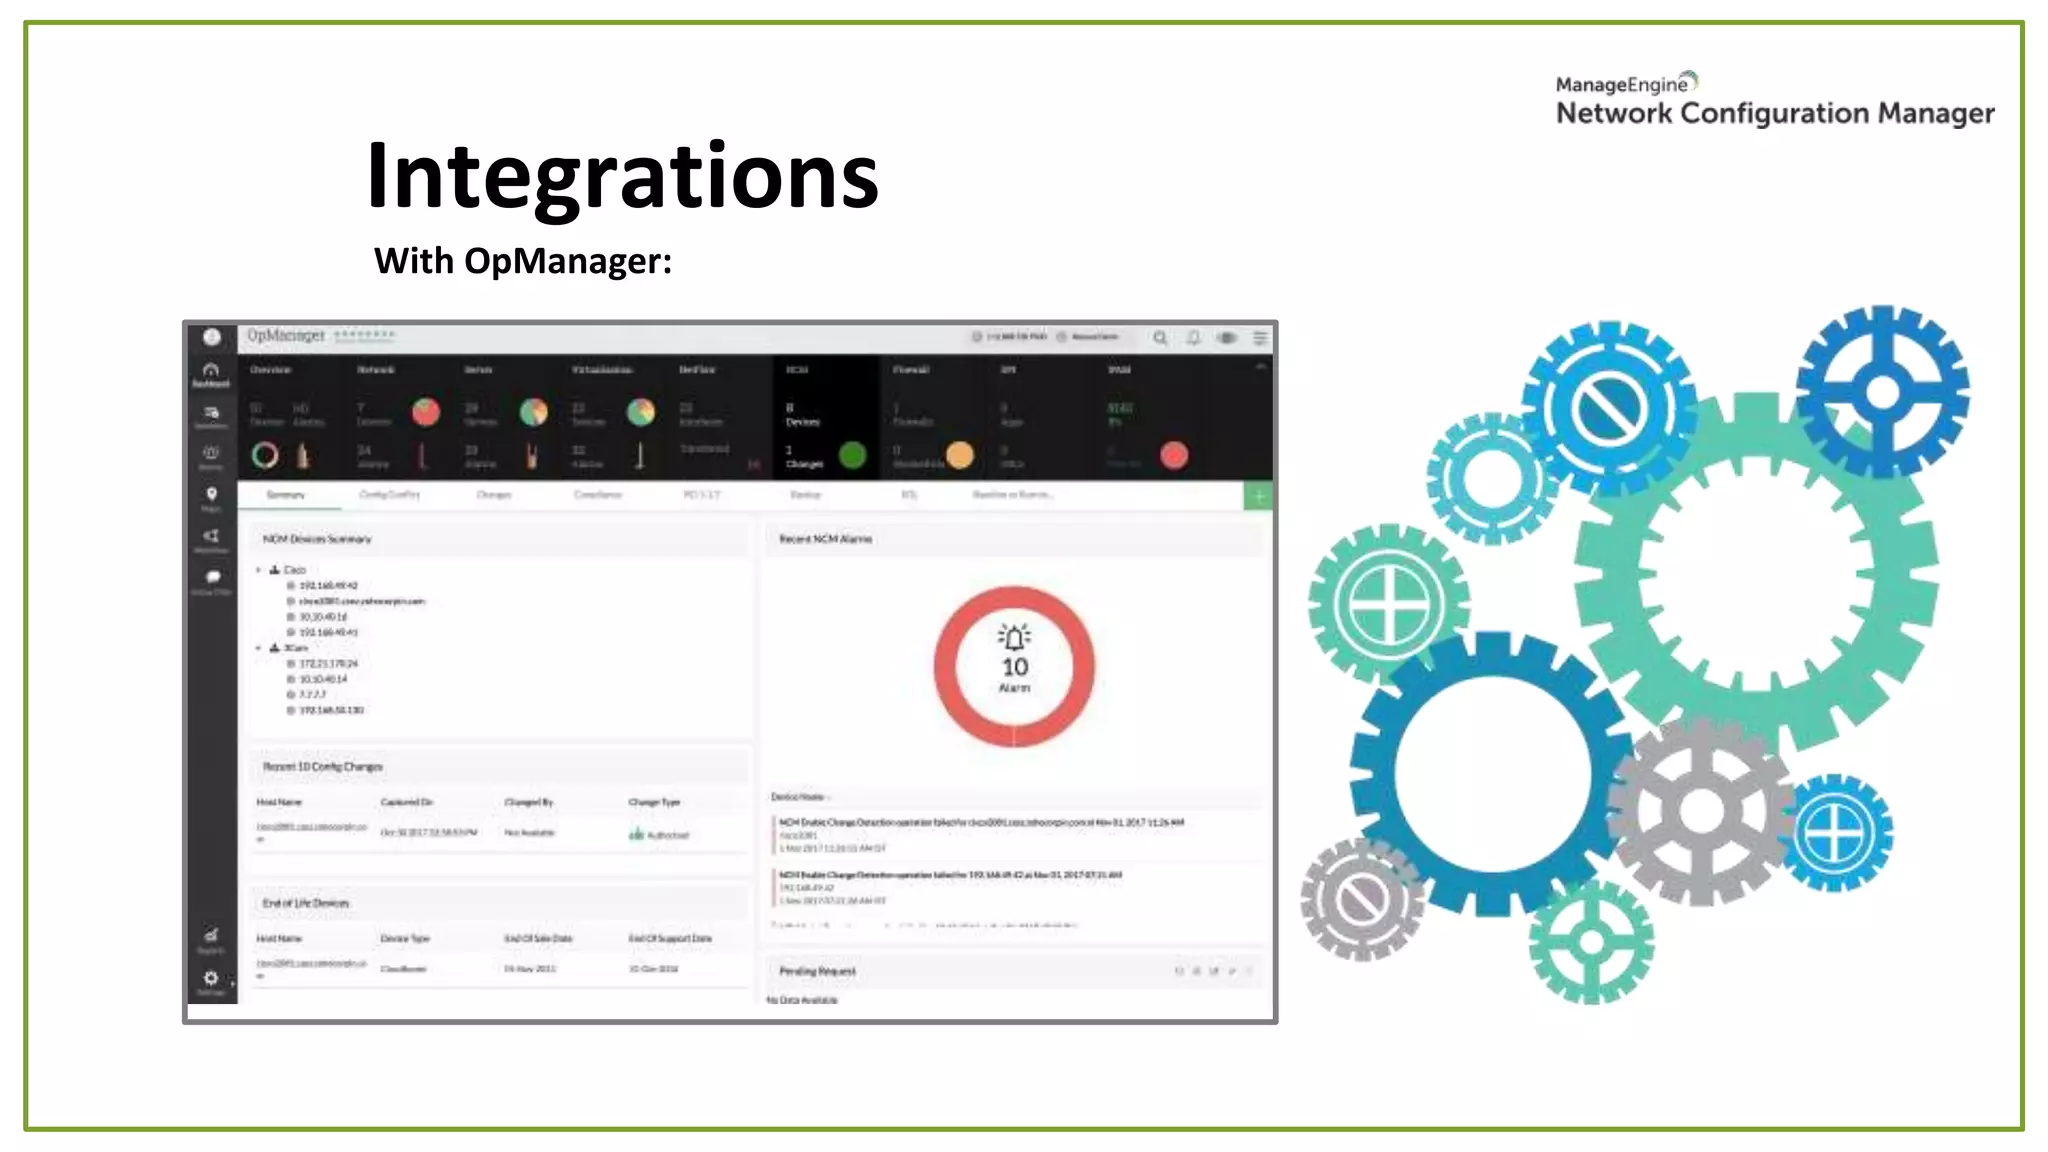
Task: Click the server address link in the header
Action: pos(1010,337)
